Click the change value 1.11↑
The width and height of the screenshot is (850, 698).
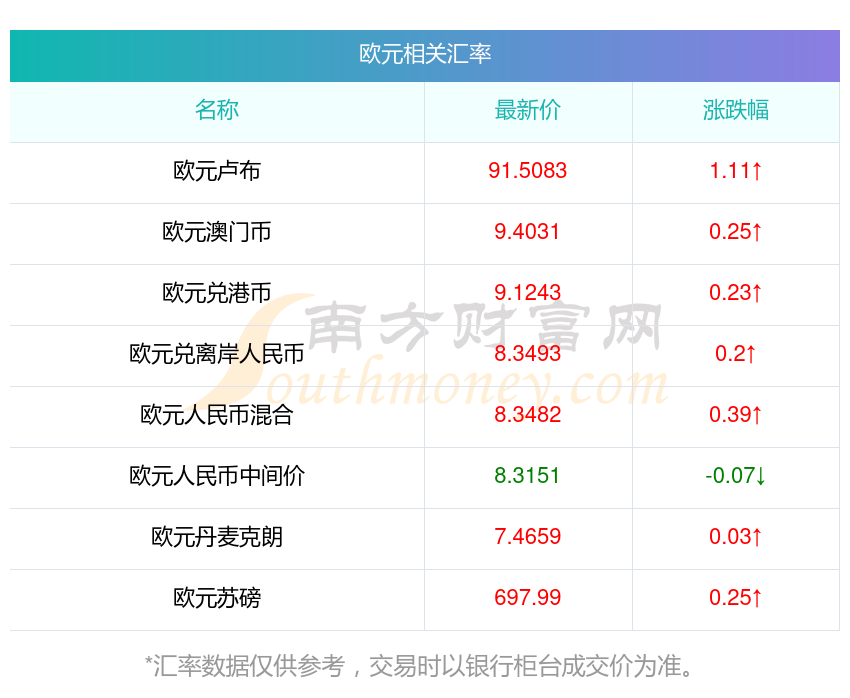736,171
